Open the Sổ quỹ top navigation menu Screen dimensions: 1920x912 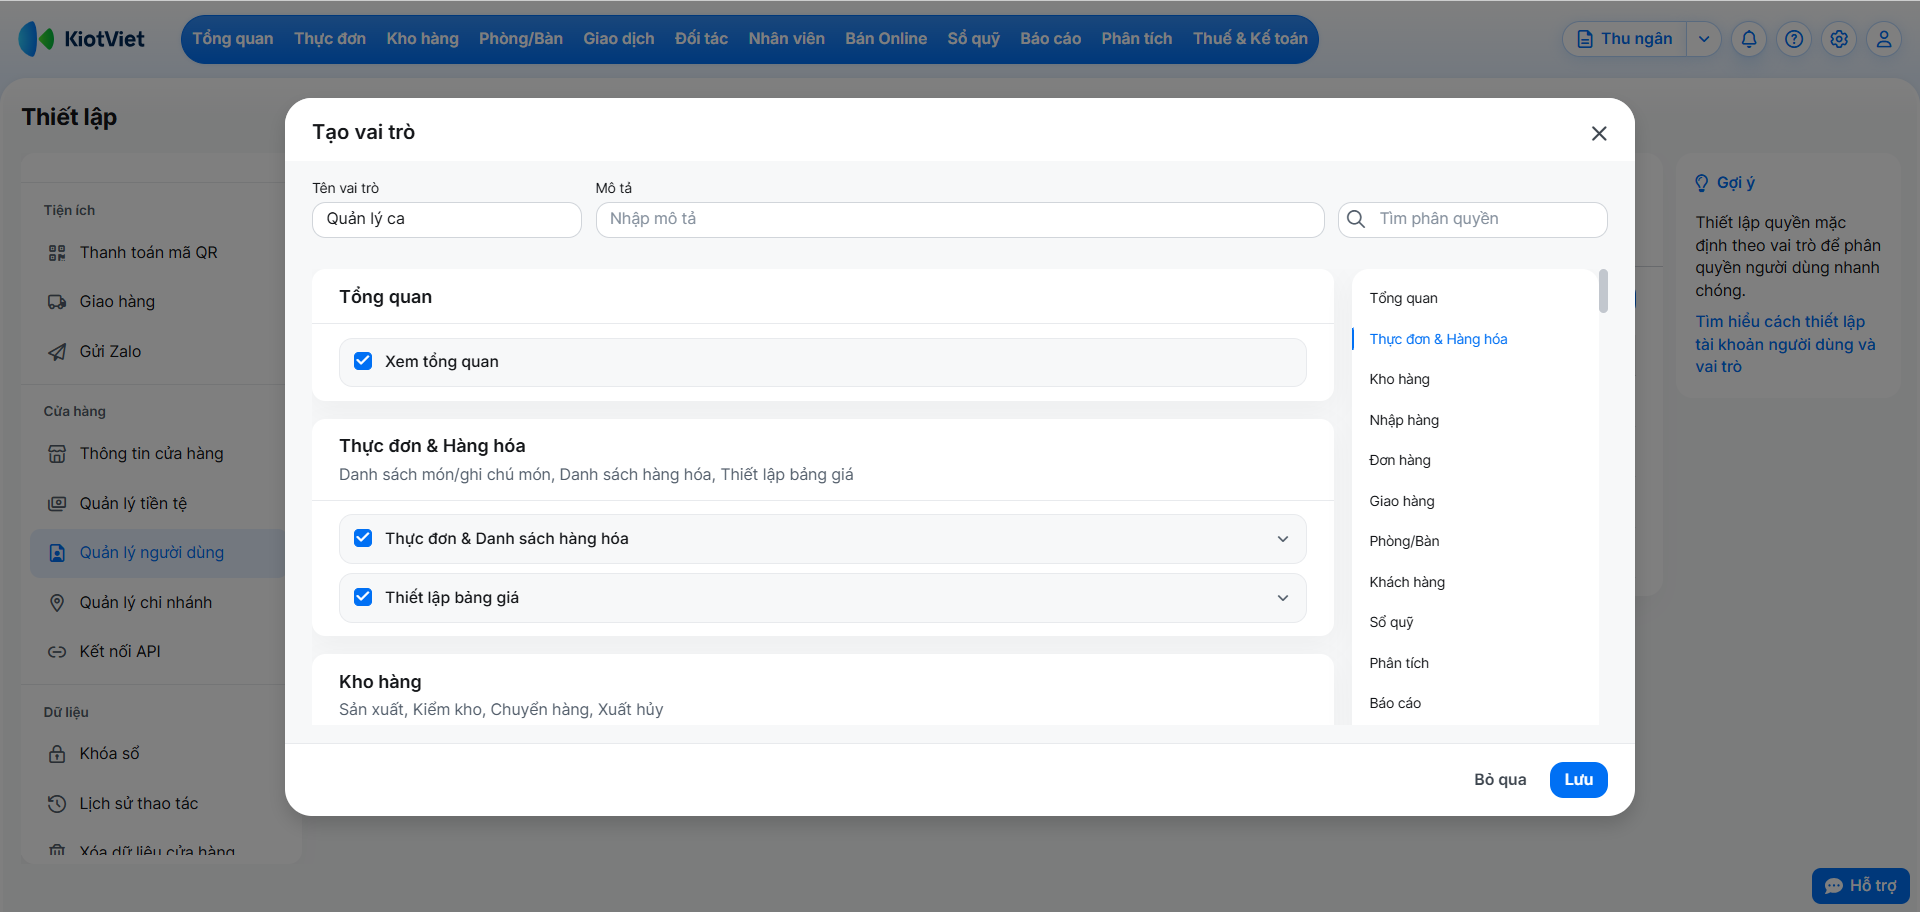click(x=974, y=39)
